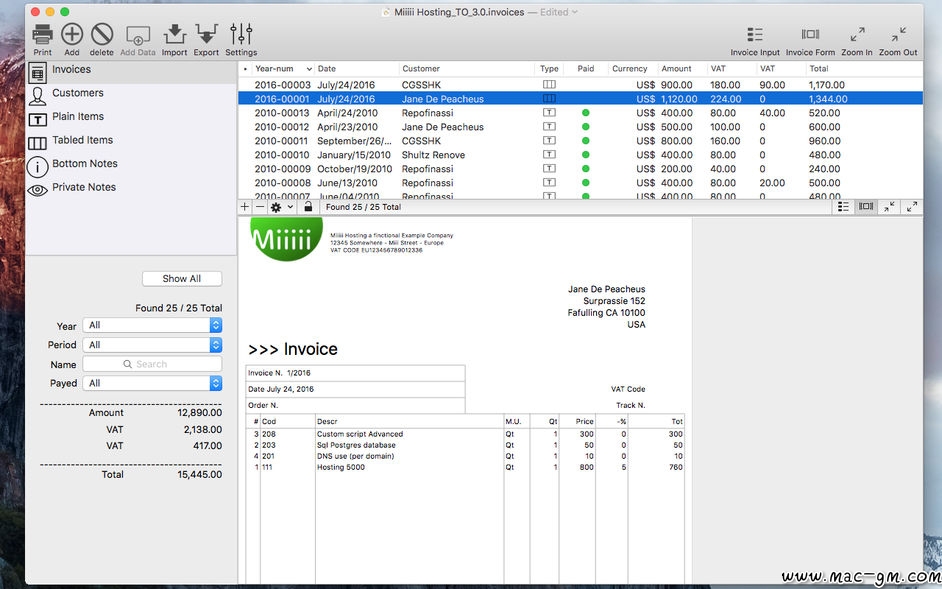Toggle the lock icon below invoice list

[x=308, y=207]
